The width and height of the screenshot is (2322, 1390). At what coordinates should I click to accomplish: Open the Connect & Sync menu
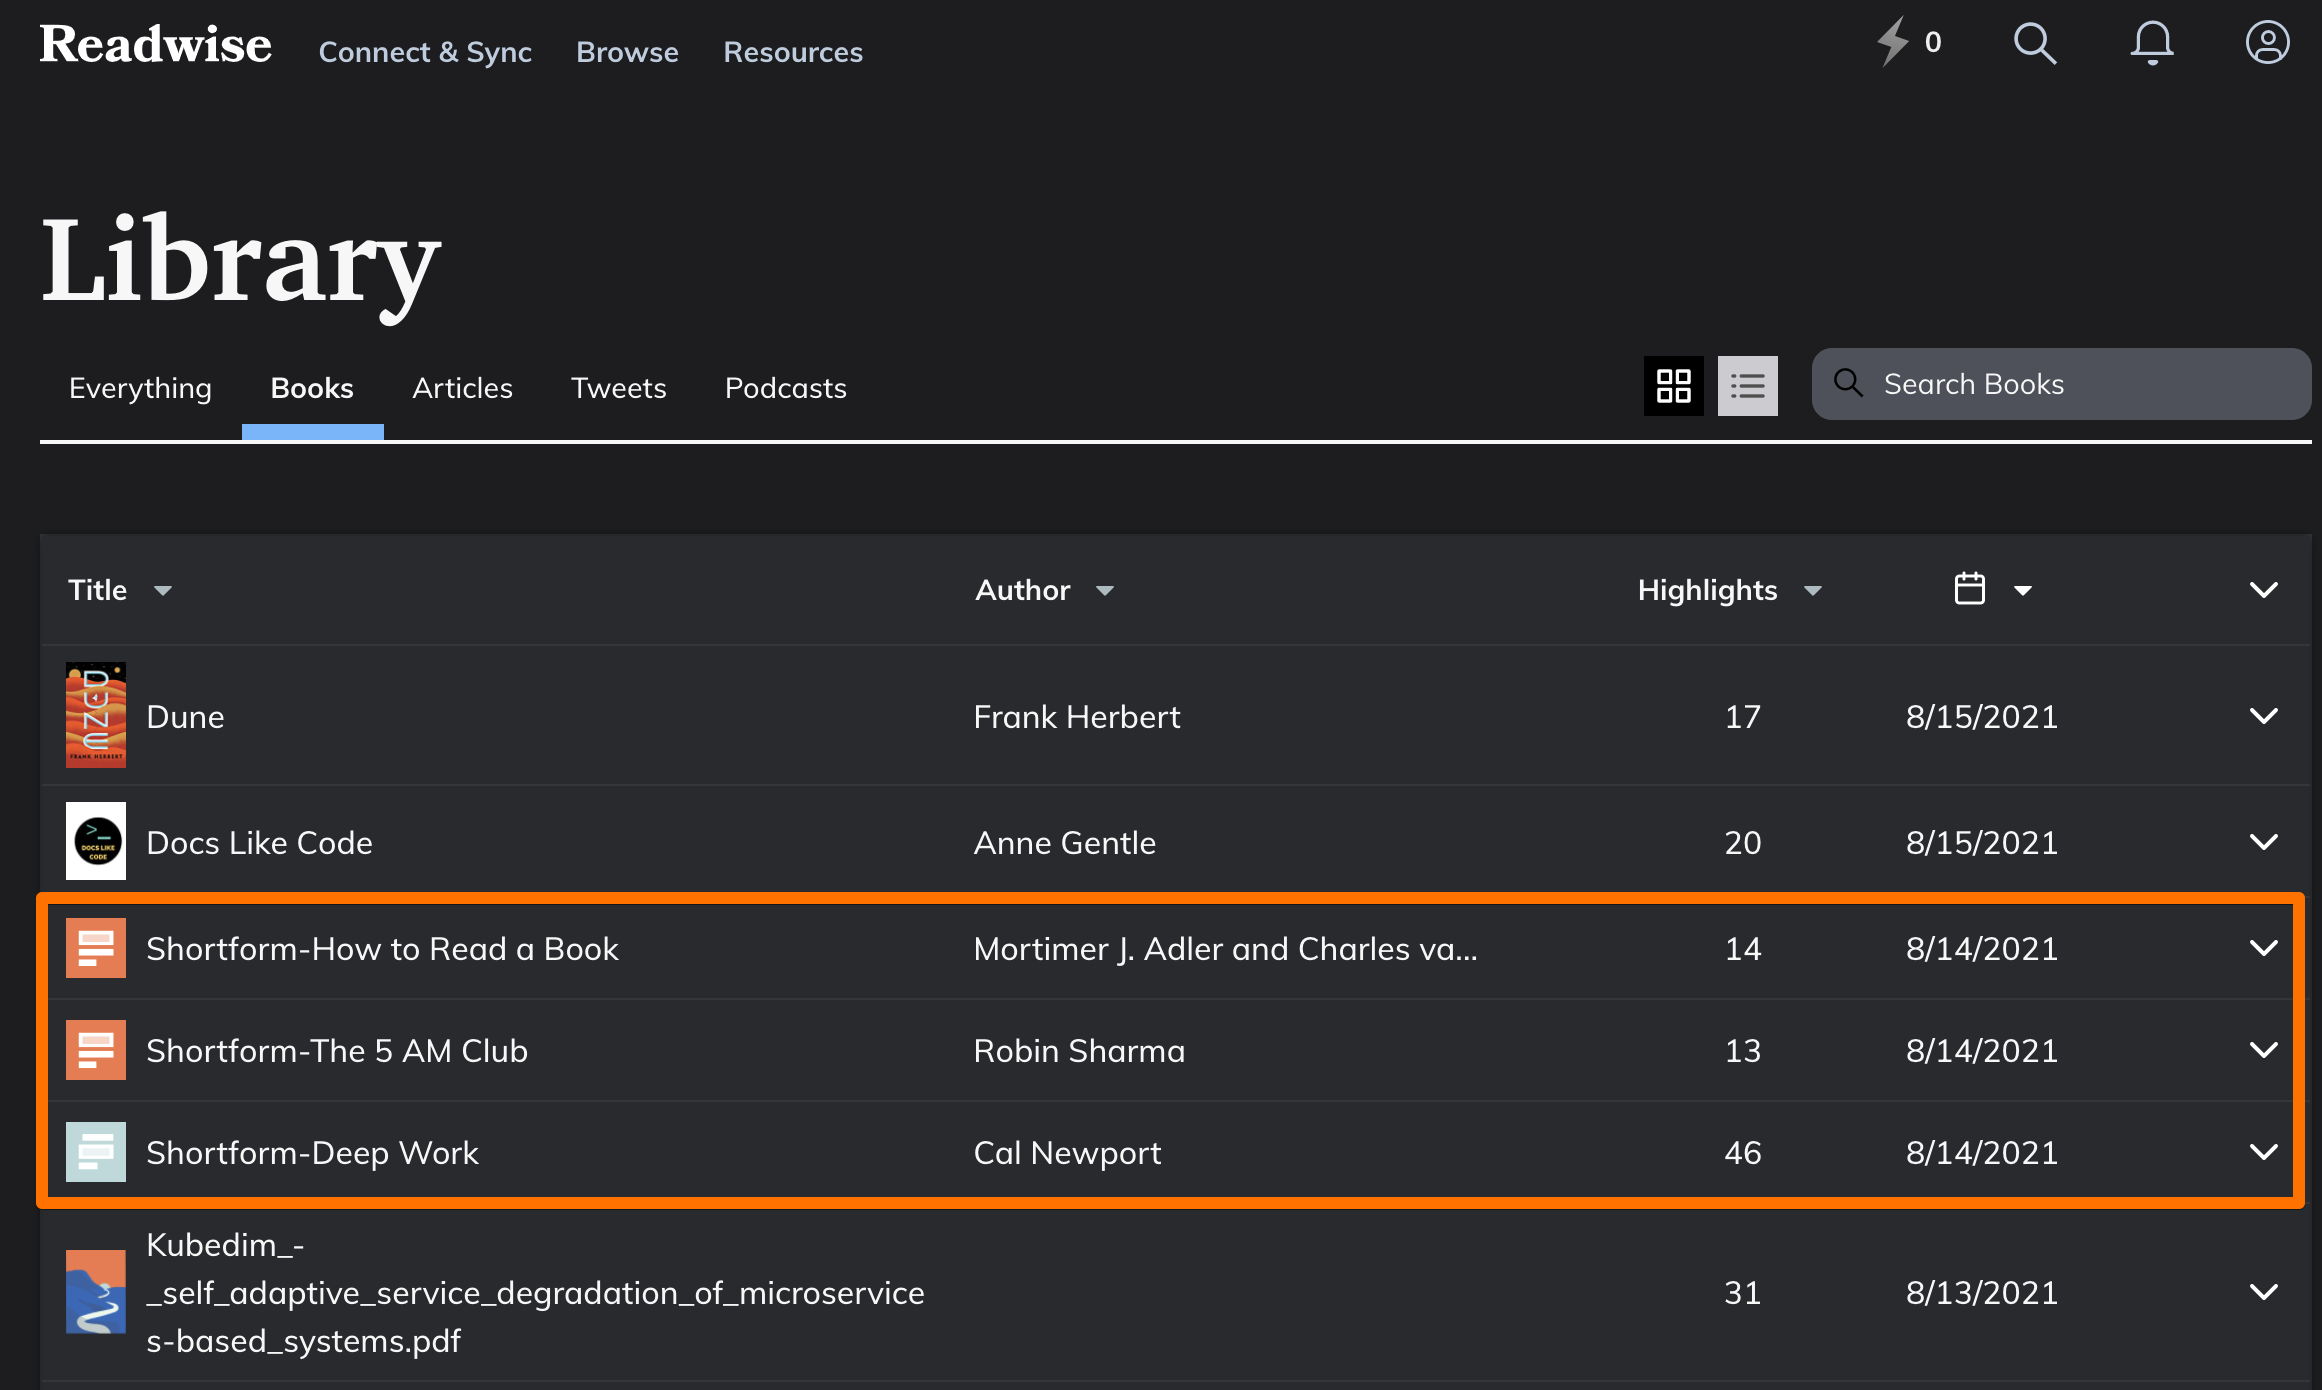[x=425, y=52]
